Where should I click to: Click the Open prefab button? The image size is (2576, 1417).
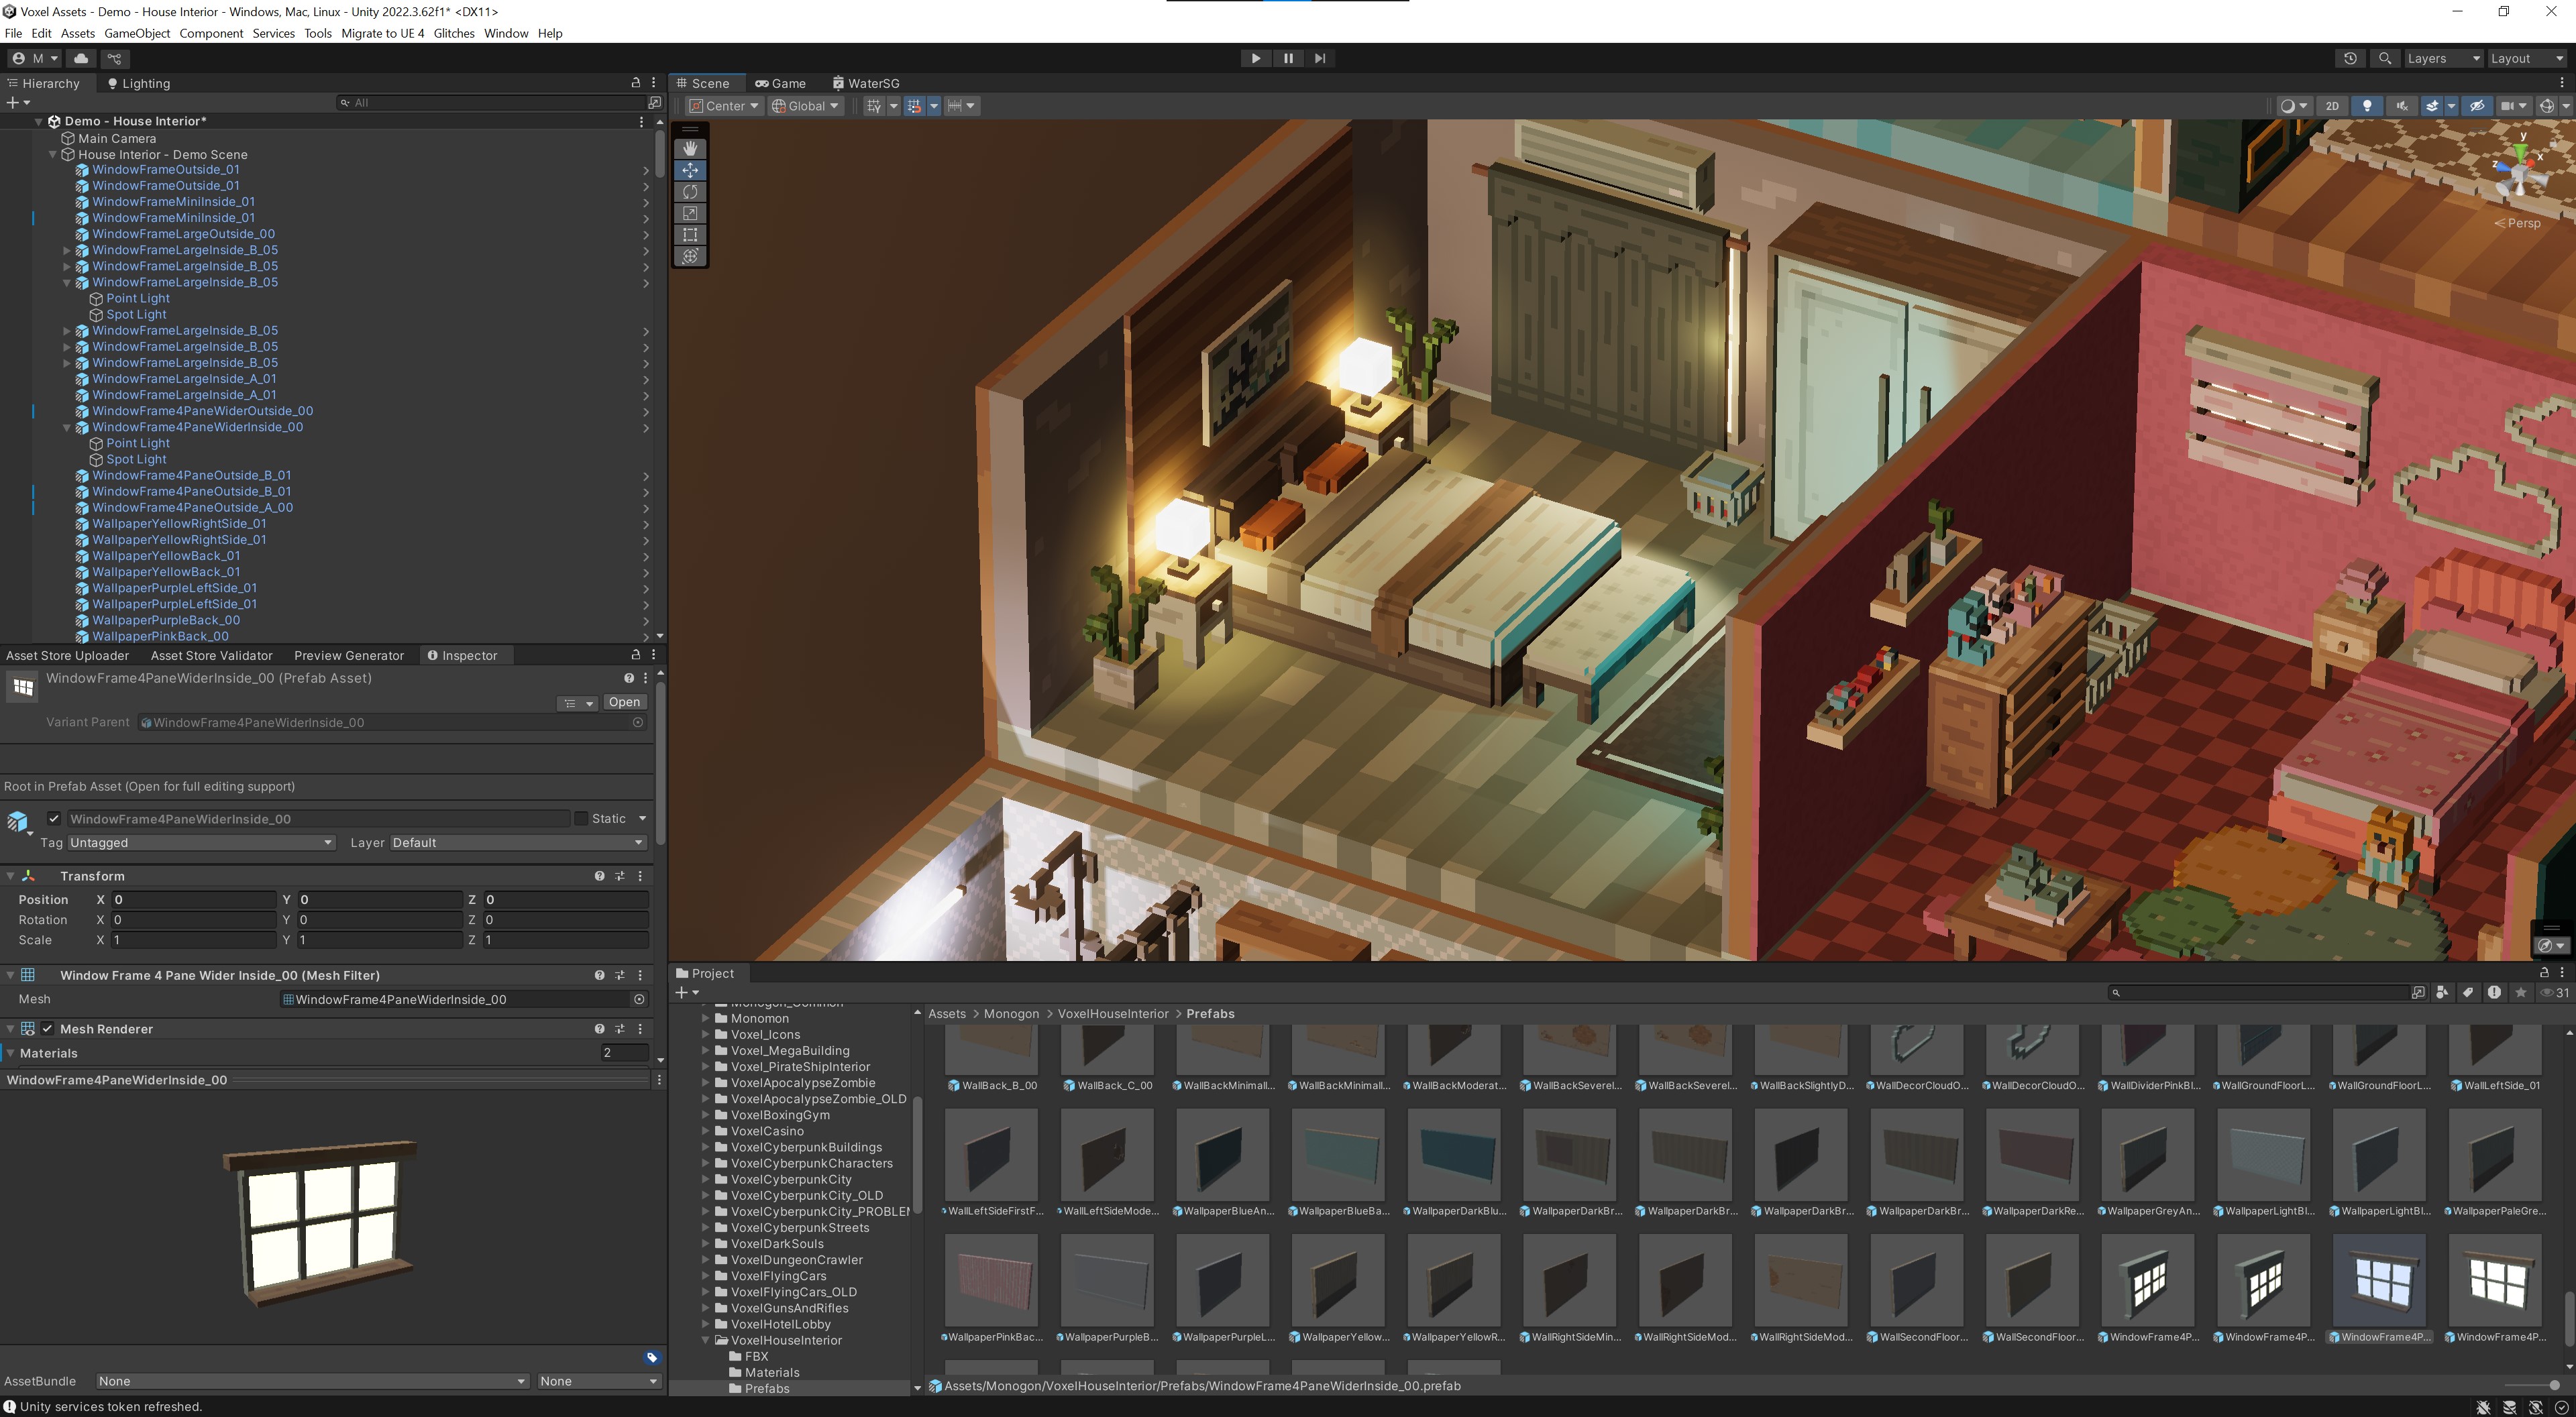(x=624, y=702)
